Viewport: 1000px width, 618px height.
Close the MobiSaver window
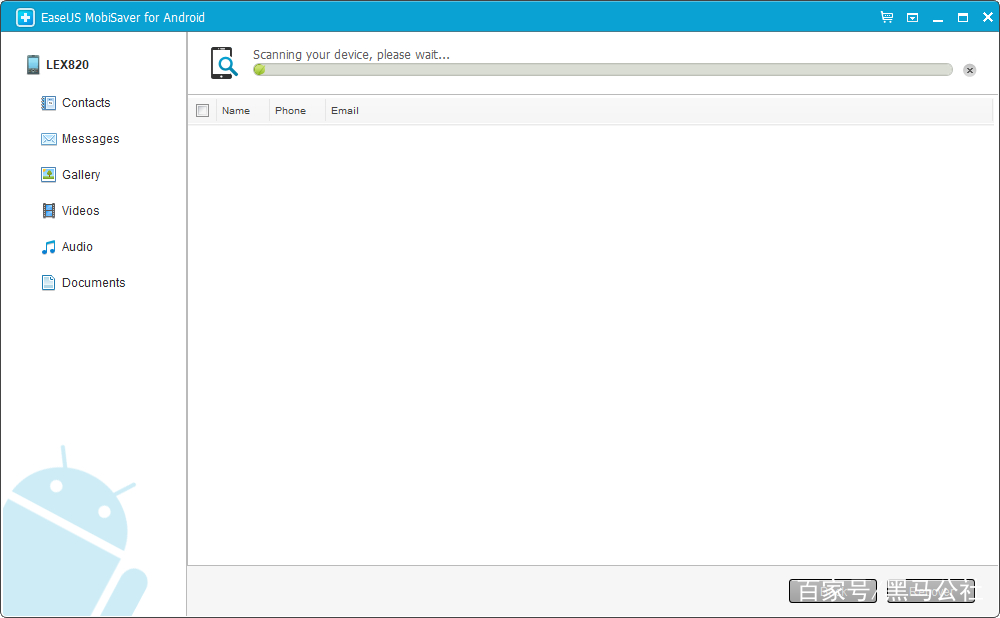(988, 17)
